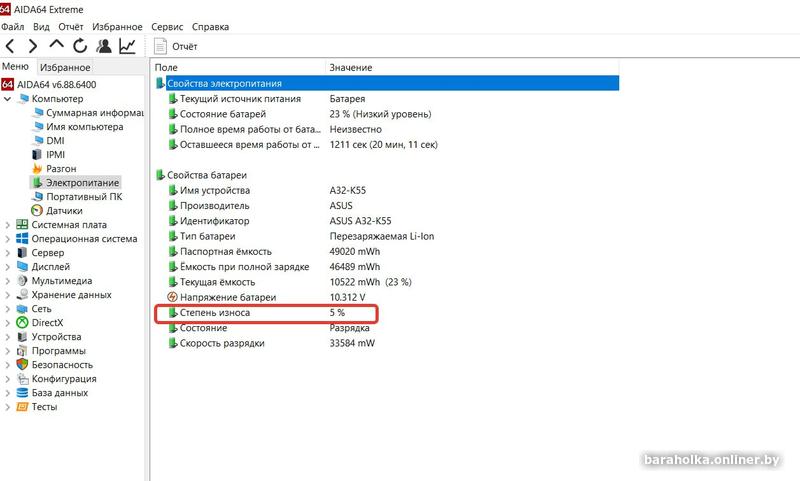Click the Имя устройства row
Screen dimensions: 800x481
(387, 190)
